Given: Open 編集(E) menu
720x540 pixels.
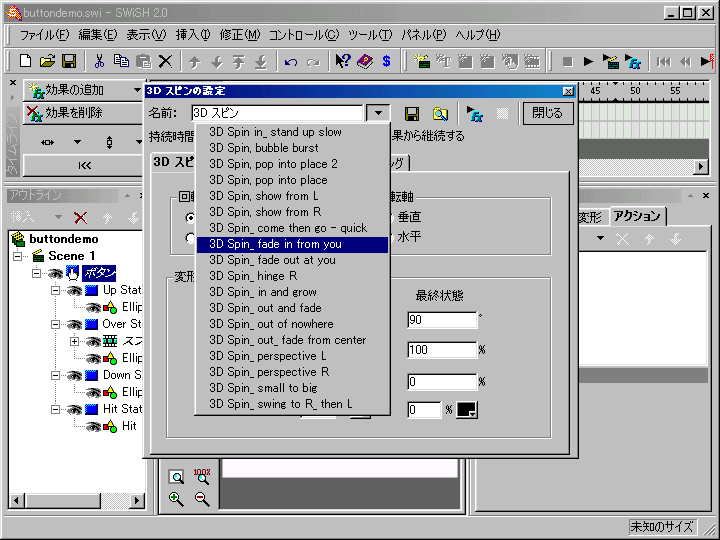Looking at the screenshot, I should (x=97, y=35).
